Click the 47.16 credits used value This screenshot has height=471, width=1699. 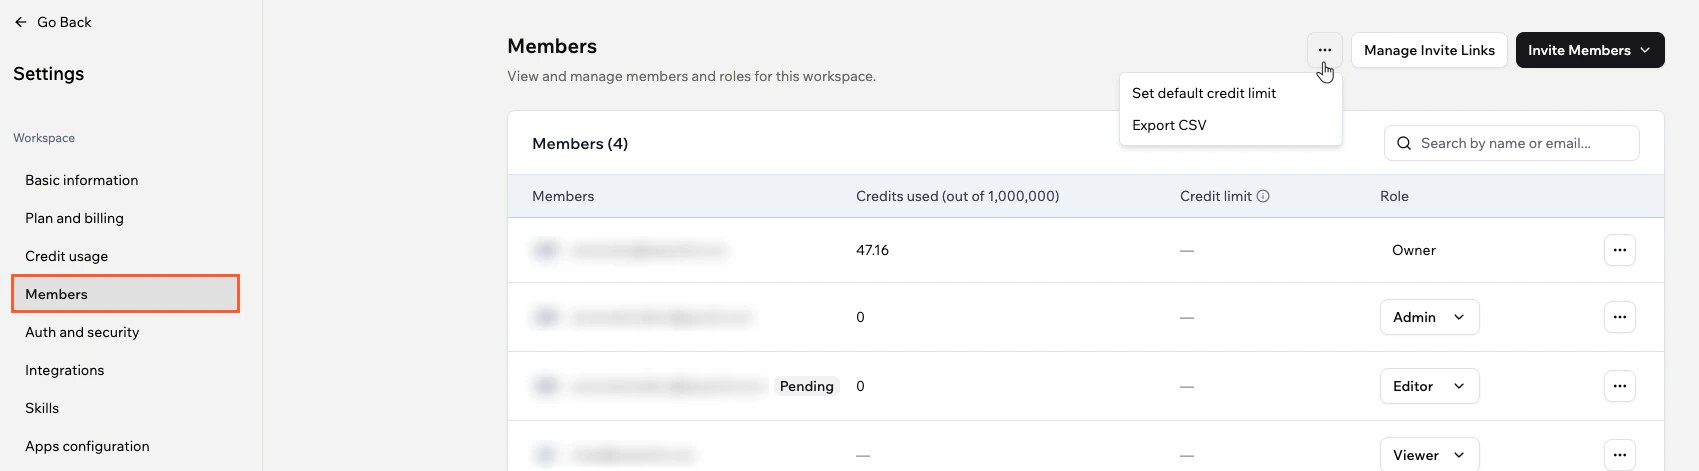pyautogui.click(x=872, y=250)
